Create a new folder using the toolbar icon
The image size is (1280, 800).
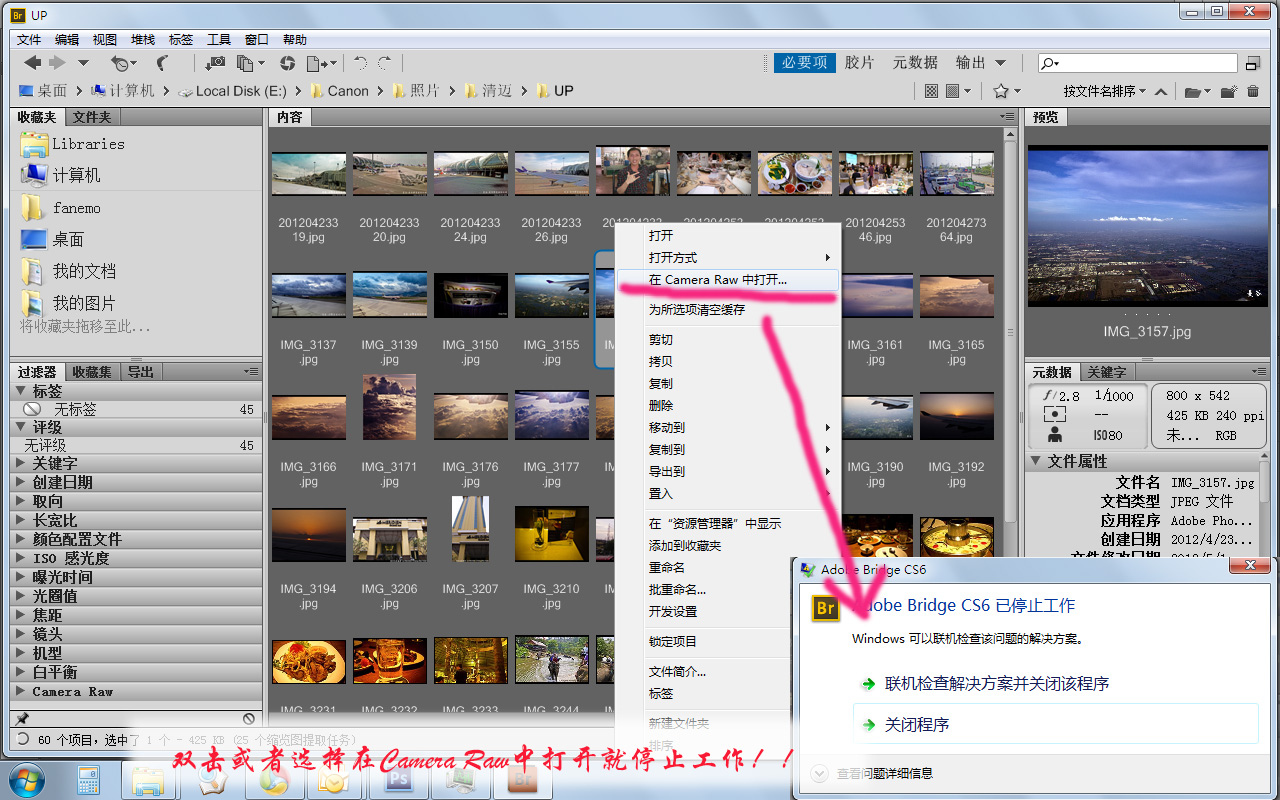pyautogui.click(x=1227, y=91)
